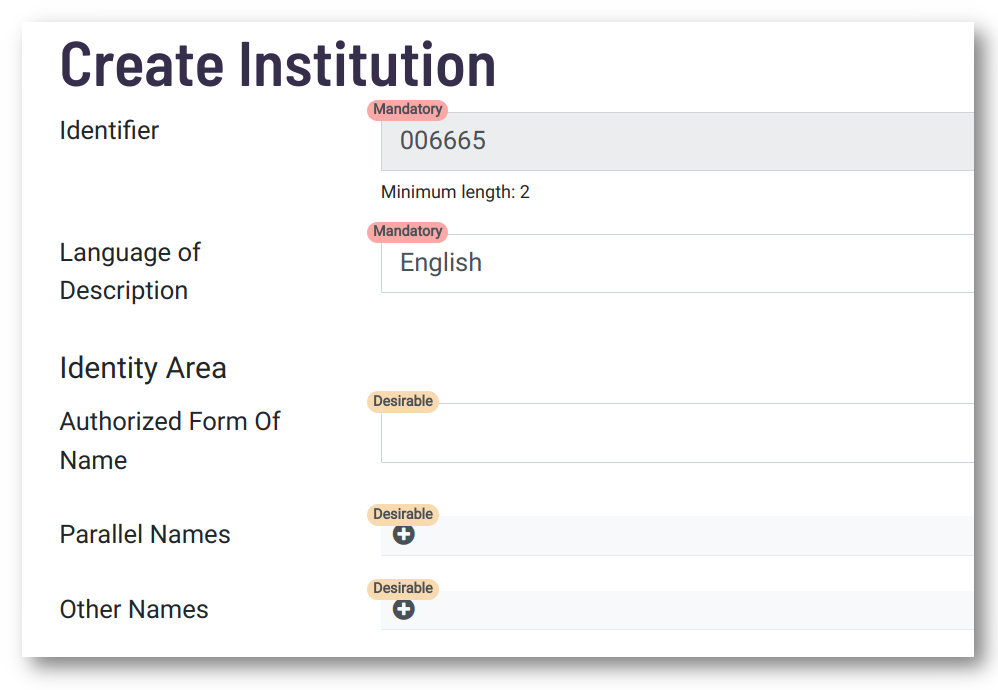998x690 pixels.
Task: Click the empty Other Names row area
Action: pyautogui.click(x=677, y=610)
